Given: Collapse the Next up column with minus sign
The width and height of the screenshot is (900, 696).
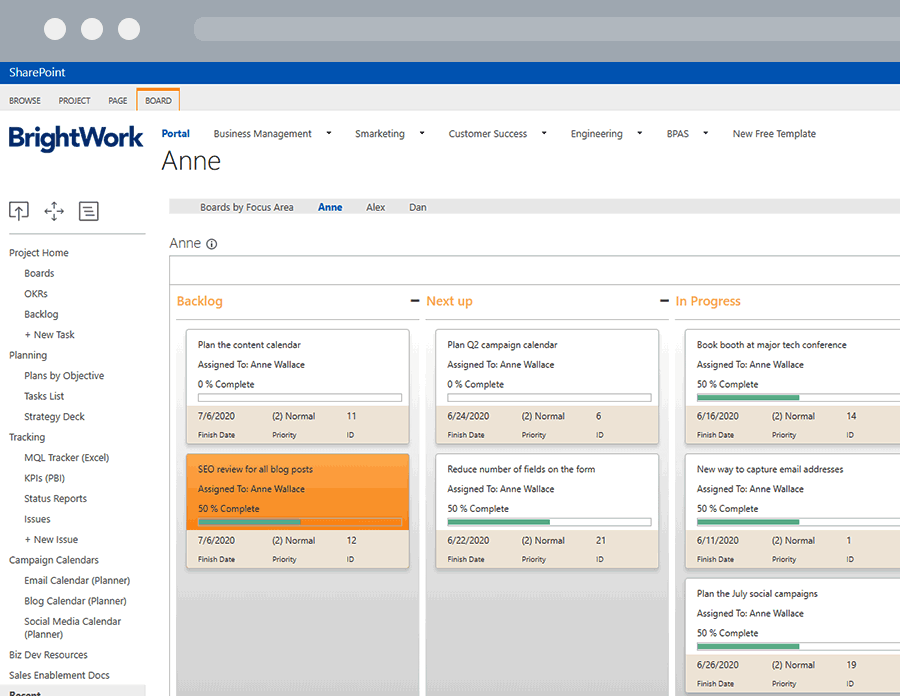Looking at the screenshot, I should click(x=664, y=301).
